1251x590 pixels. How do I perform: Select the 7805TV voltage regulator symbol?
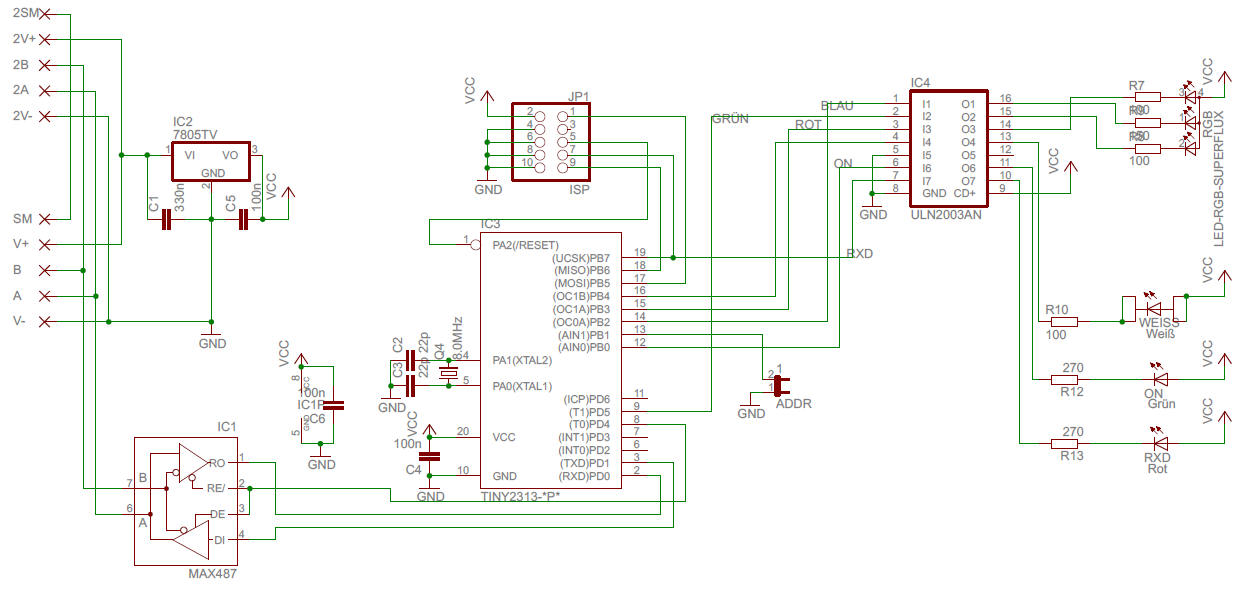[x=211, y=161]
